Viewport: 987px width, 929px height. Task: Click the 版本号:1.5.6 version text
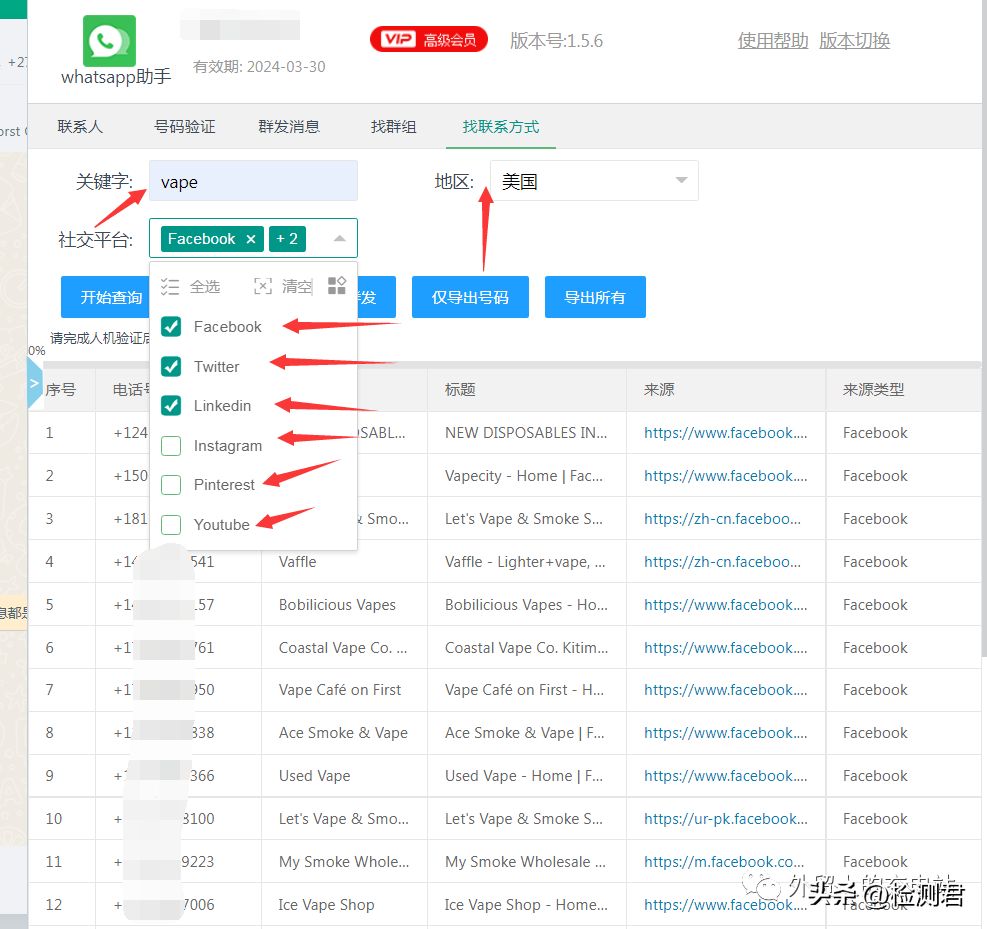click(556, 41)
